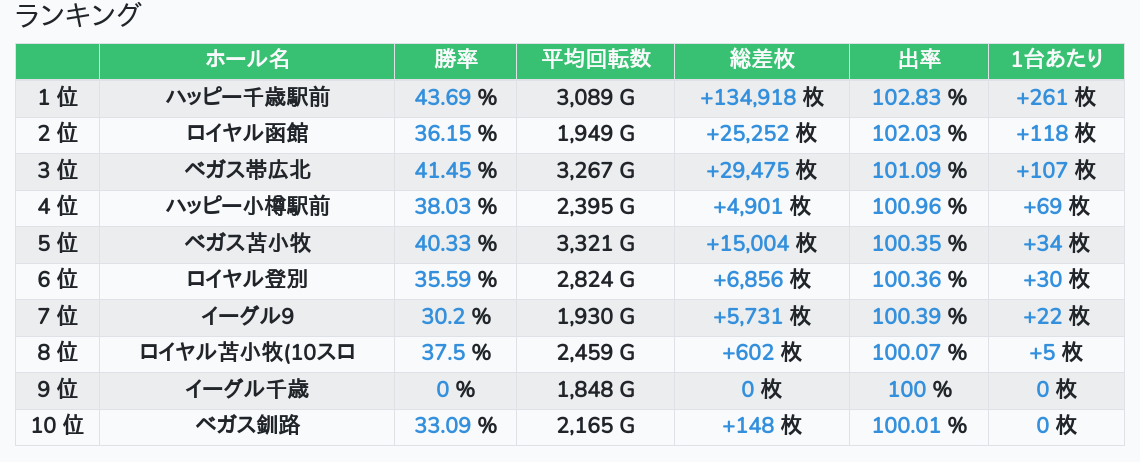The height and width of the screenshot is (462, 1140).
Task: Select ベガス帯広北 hall name
Action: coord(247,171)
